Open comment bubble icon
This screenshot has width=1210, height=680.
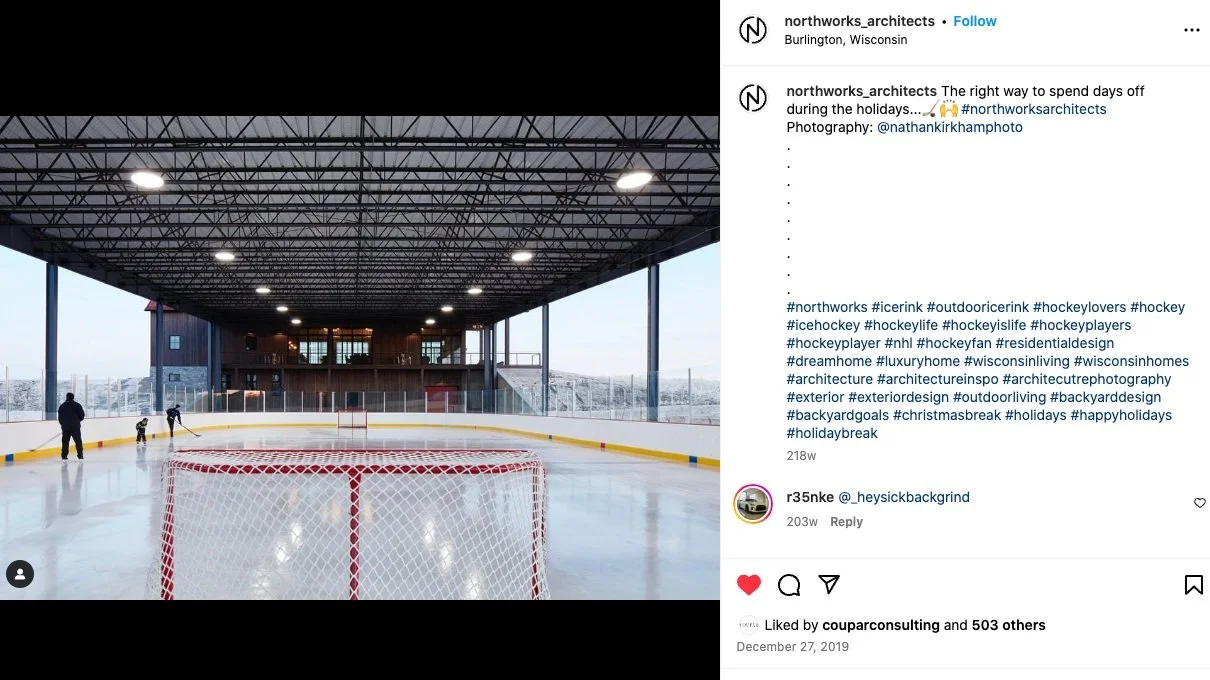click(789, 585)
